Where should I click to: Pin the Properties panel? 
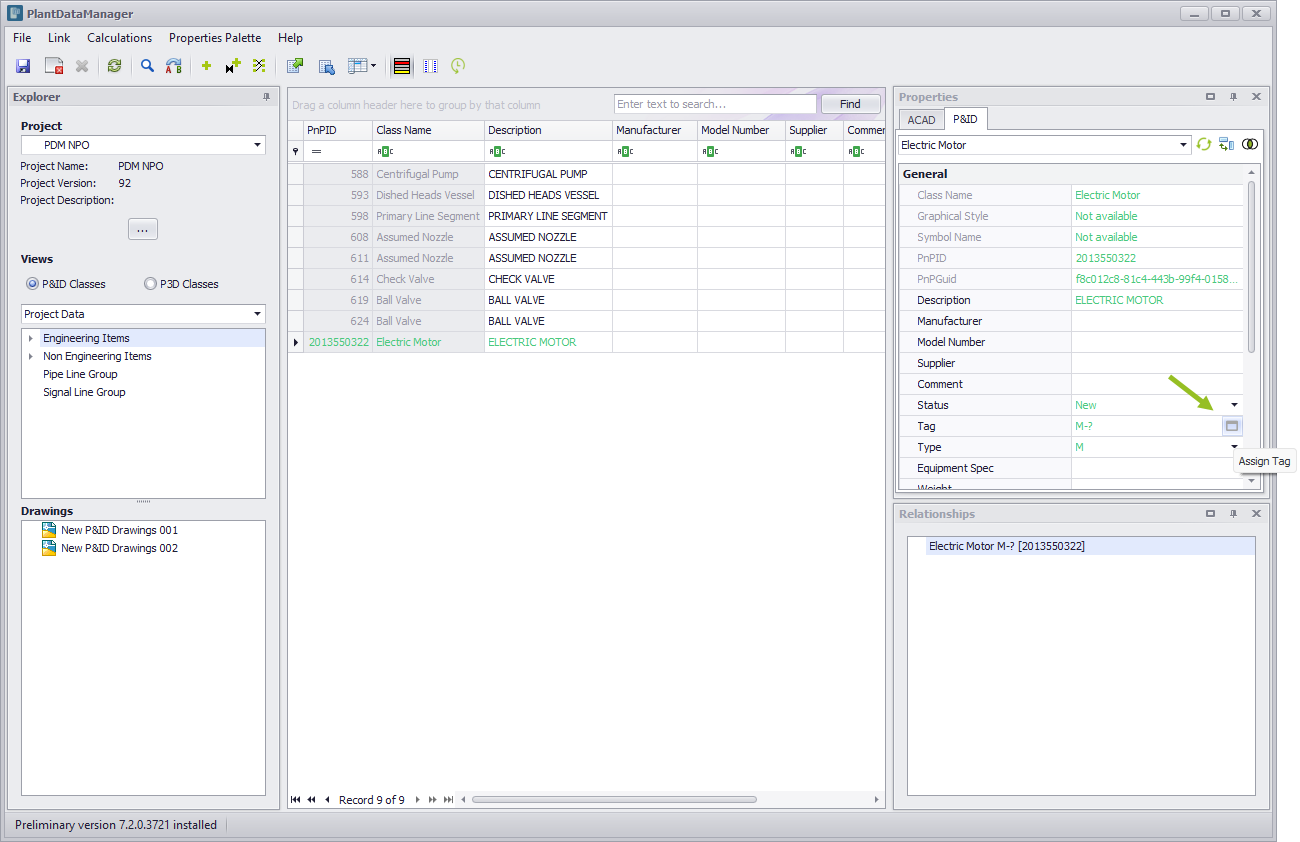pyautogui.click(x=1234, y=97)
